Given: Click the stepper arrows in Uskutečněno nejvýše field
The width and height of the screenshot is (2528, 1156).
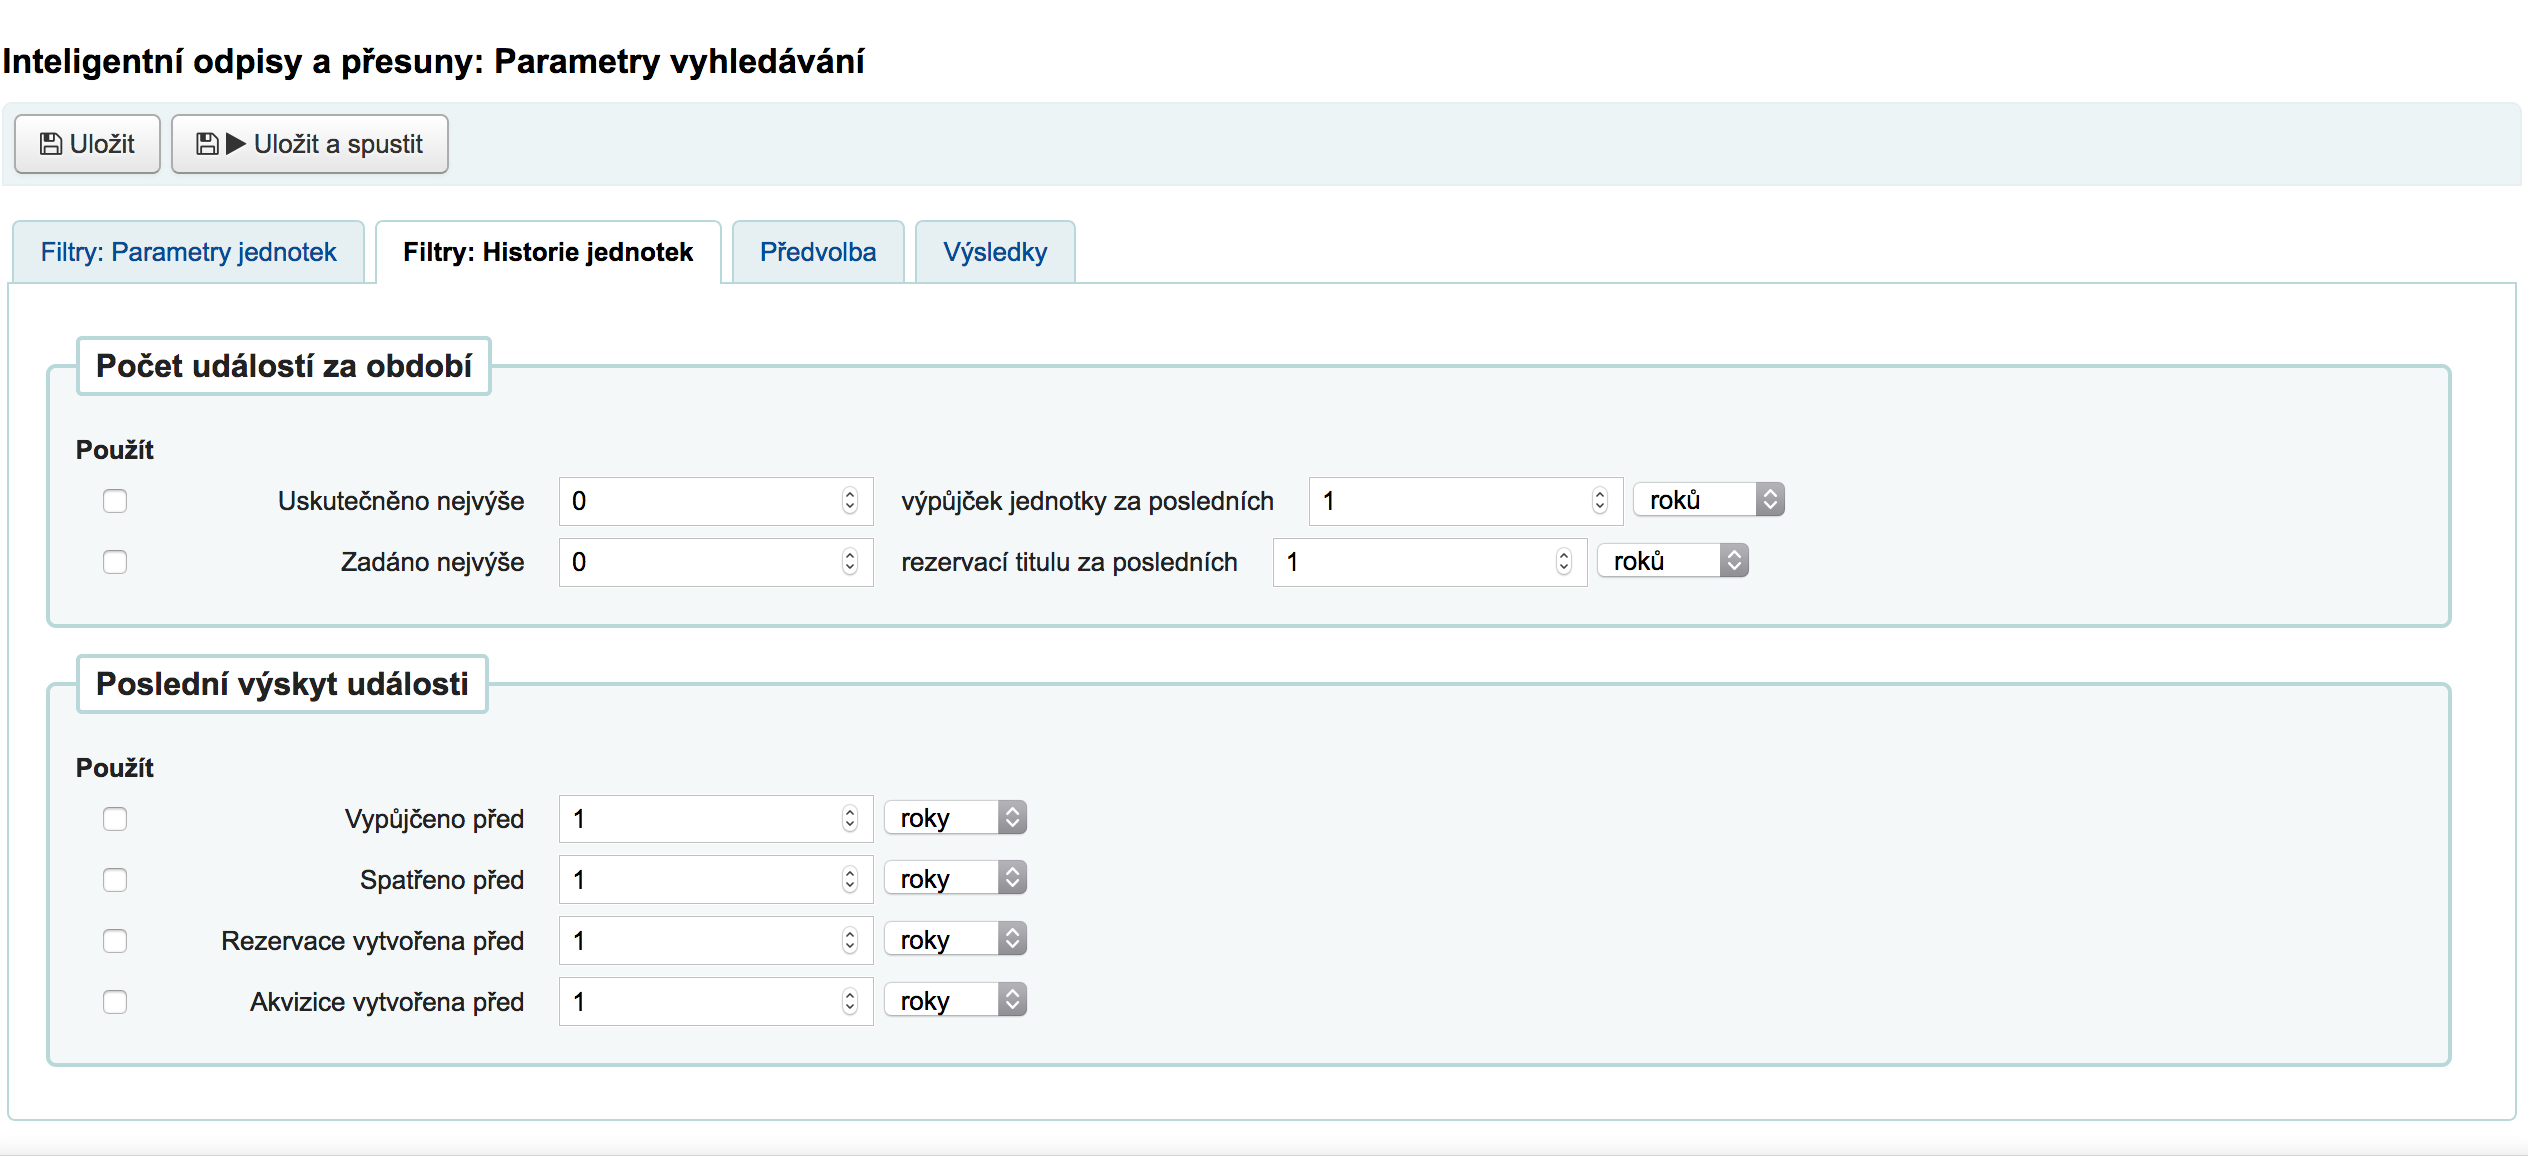Looking at the screenshot, I should click(x=850, y=501).
